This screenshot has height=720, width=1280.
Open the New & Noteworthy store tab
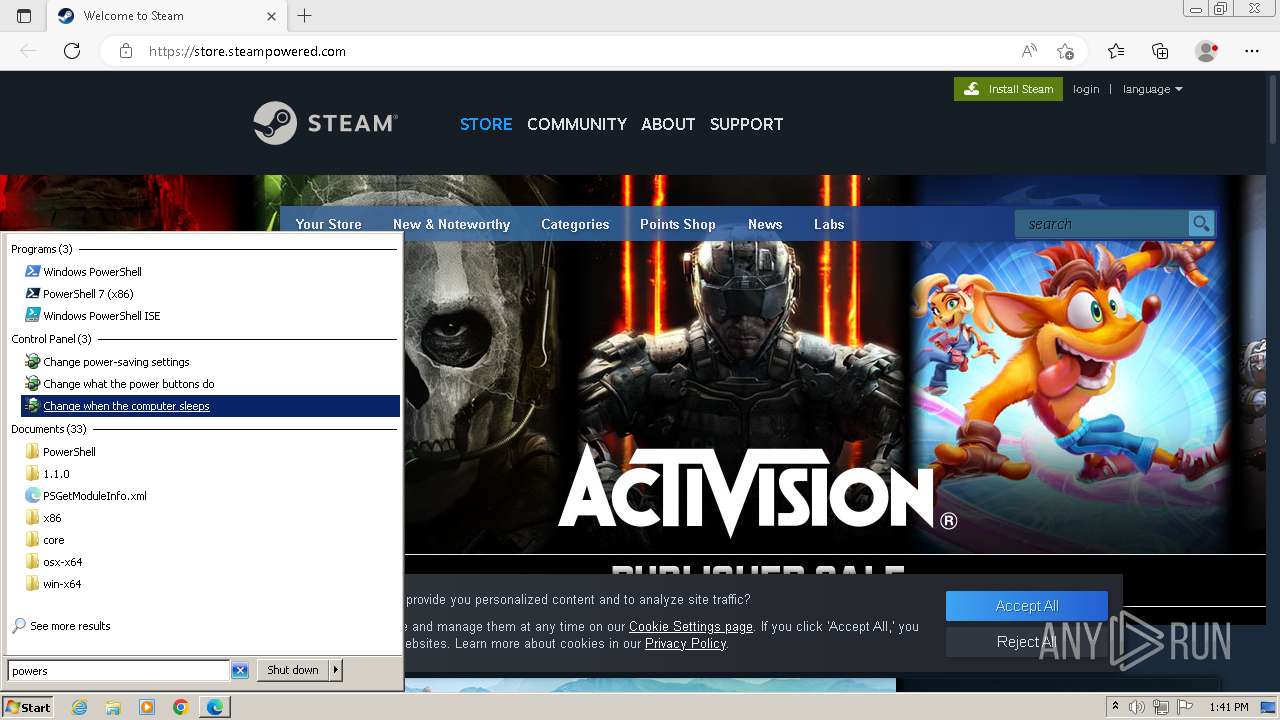pyautogui.click(x=451, y=224)
